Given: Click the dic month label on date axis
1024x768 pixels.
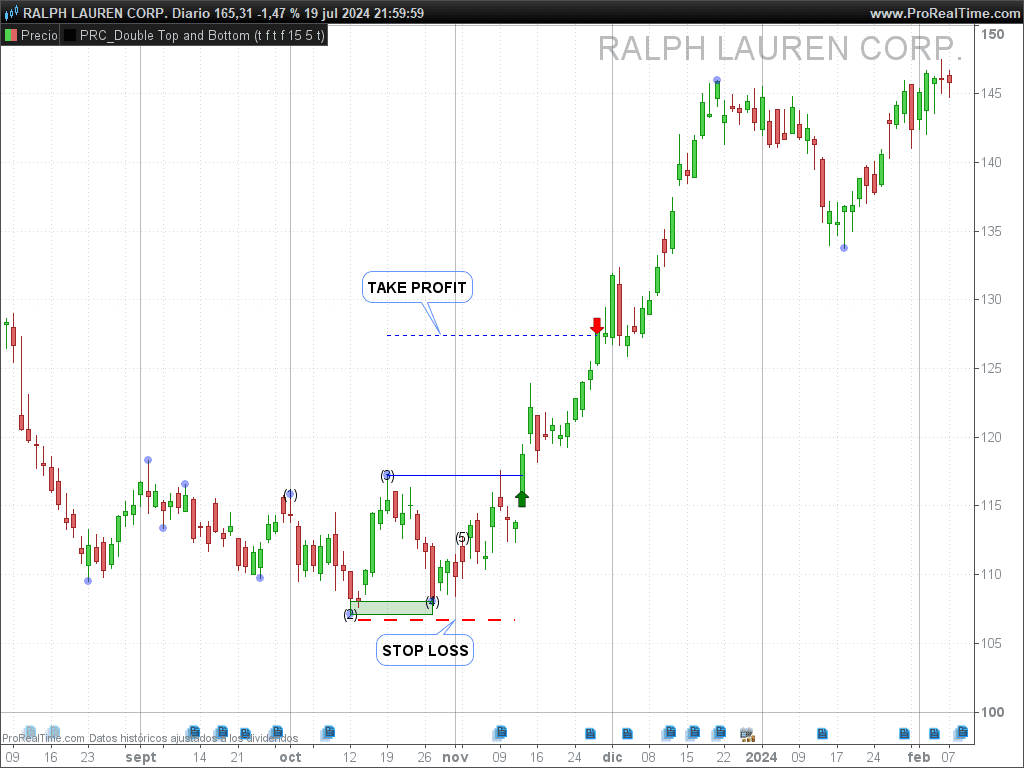Looking at the screenshot, I should [613, 757].
